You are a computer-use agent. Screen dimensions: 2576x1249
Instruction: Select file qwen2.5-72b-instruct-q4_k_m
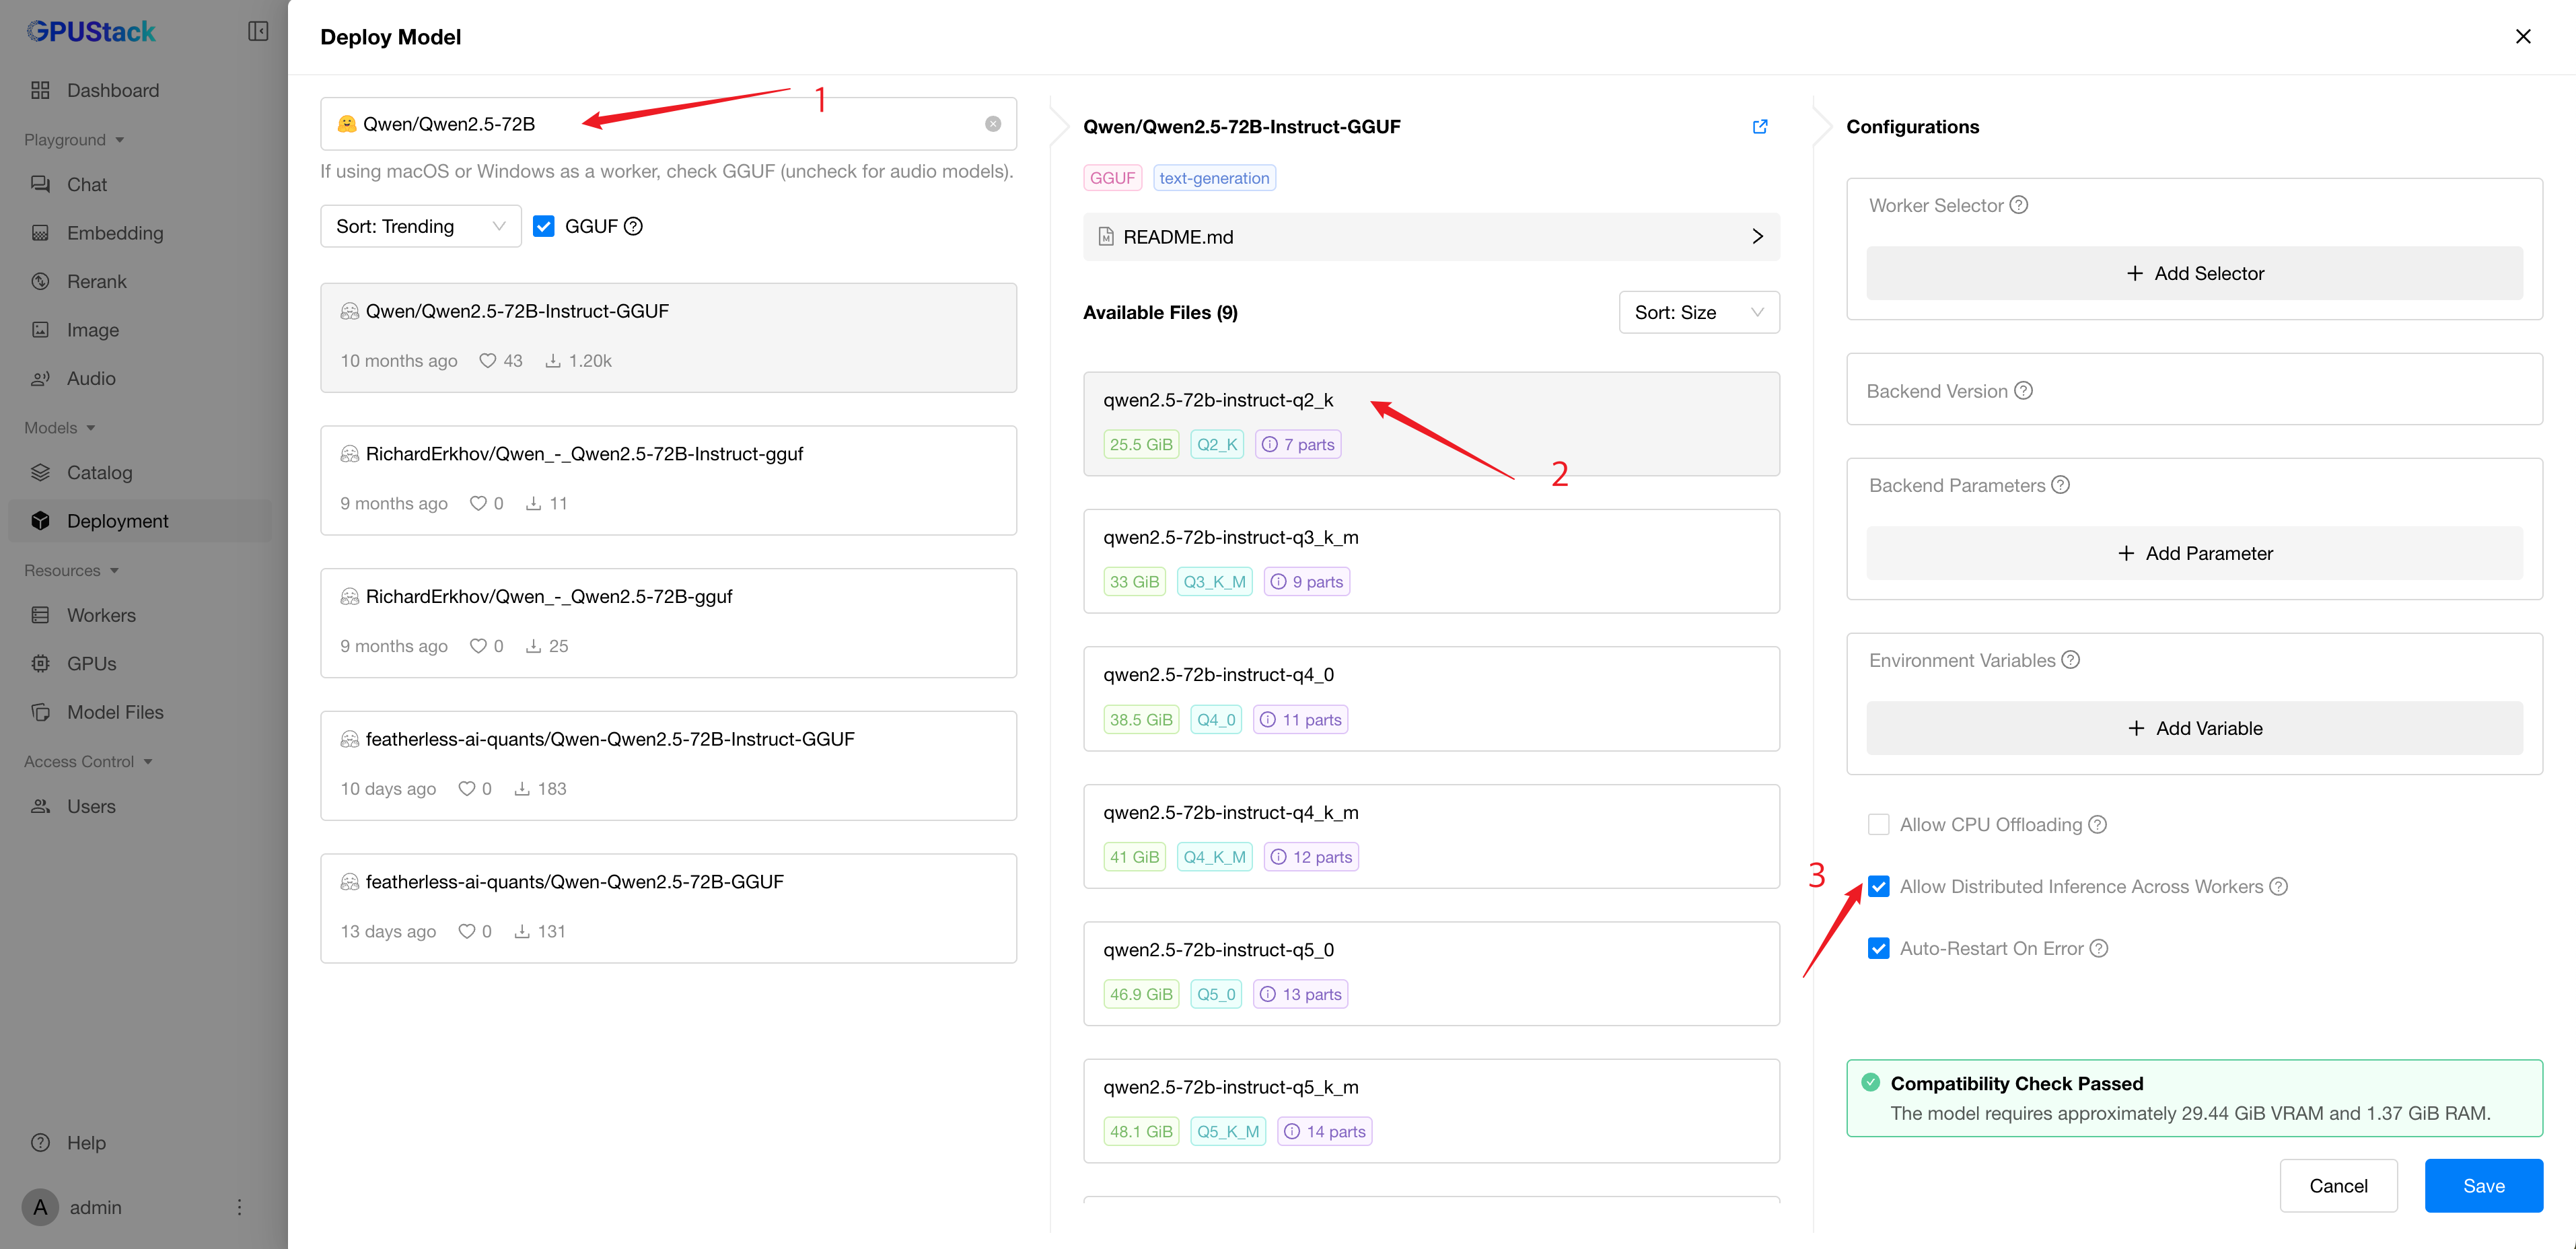1431,836
